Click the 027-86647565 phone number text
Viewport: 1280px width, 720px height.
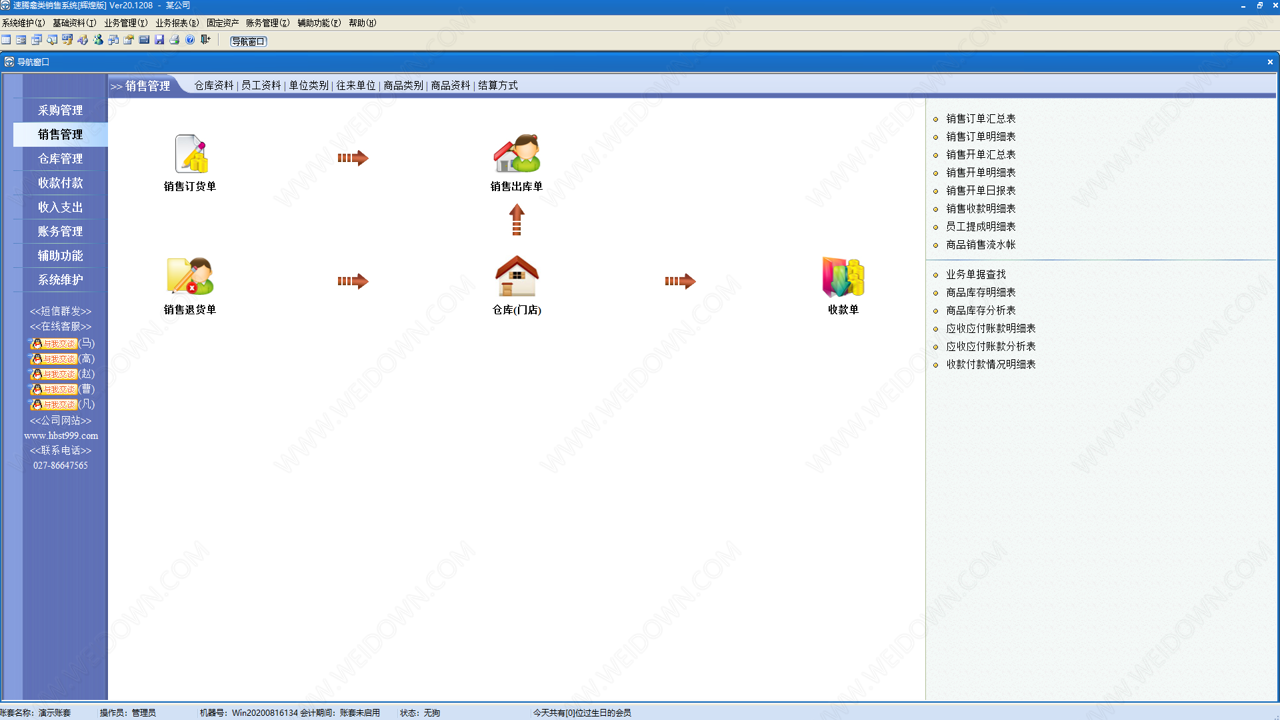(x=60, y=466)
